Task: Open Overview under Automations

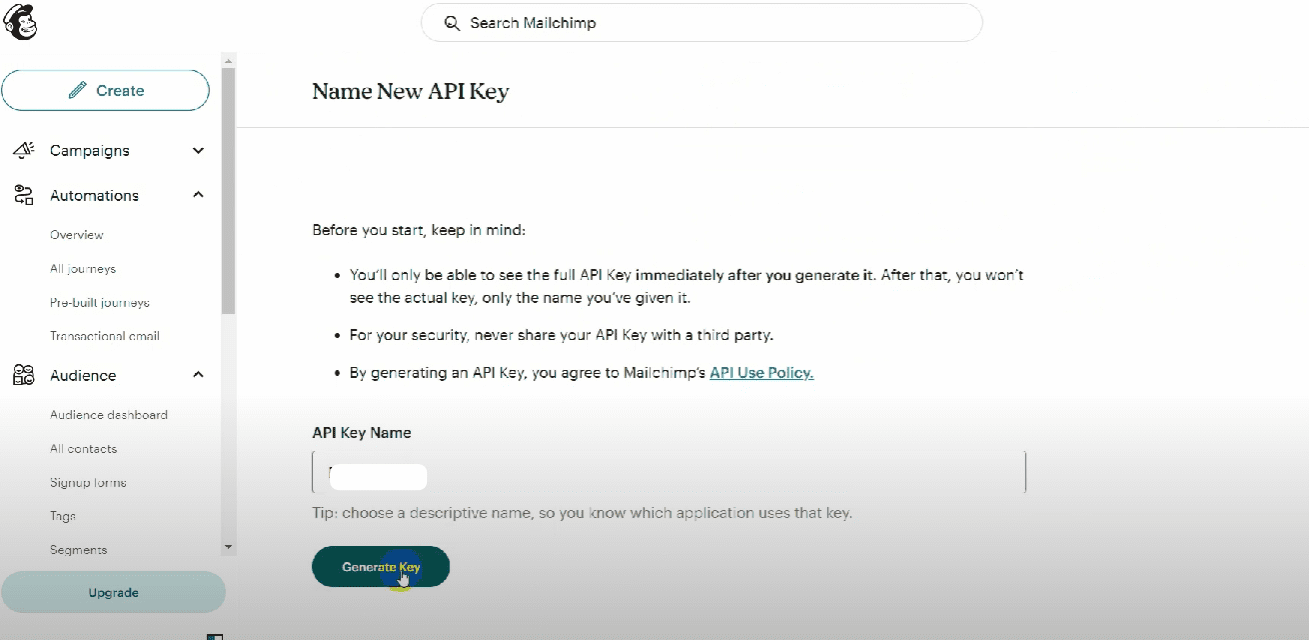Action: point(77,235)
